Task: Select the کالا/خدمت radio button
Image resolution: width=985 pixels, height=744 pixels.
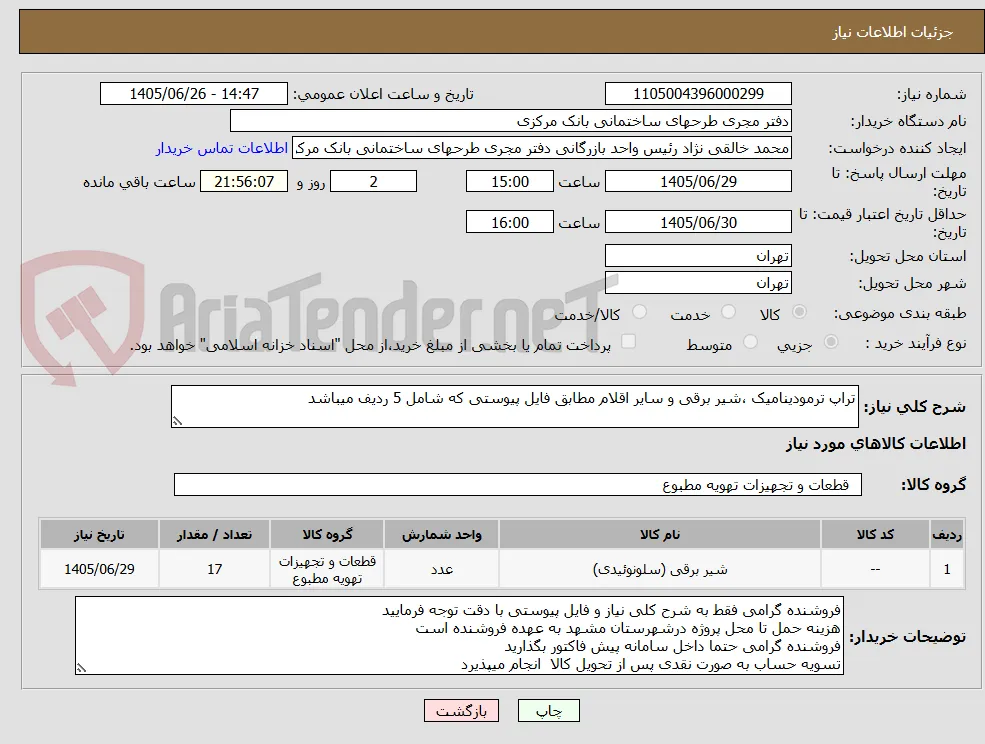Action: coord(639,312)
